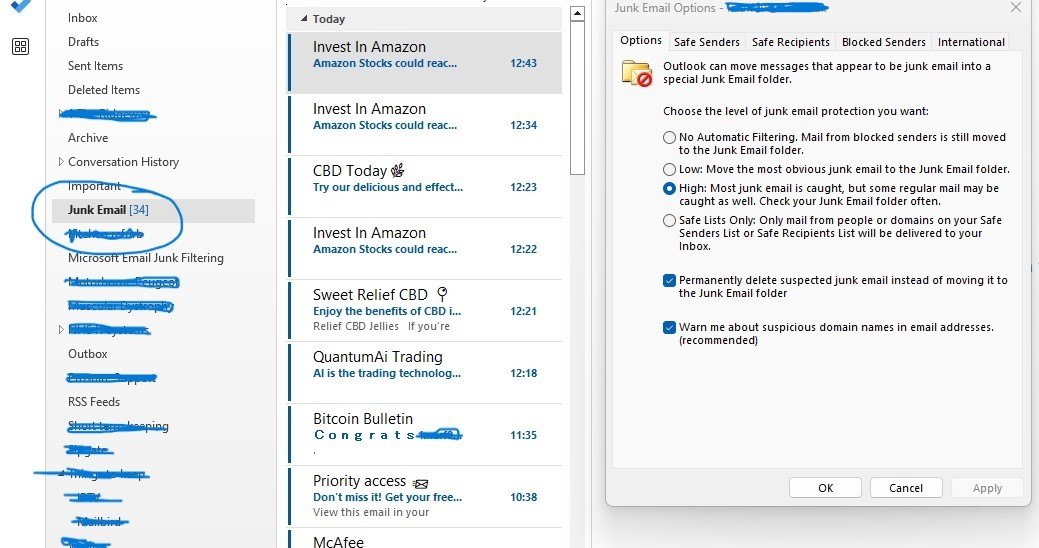This screenshot has height=548, width=1039.
Task: Open the QuantumAi Trading email
Action: pos(425,372)
